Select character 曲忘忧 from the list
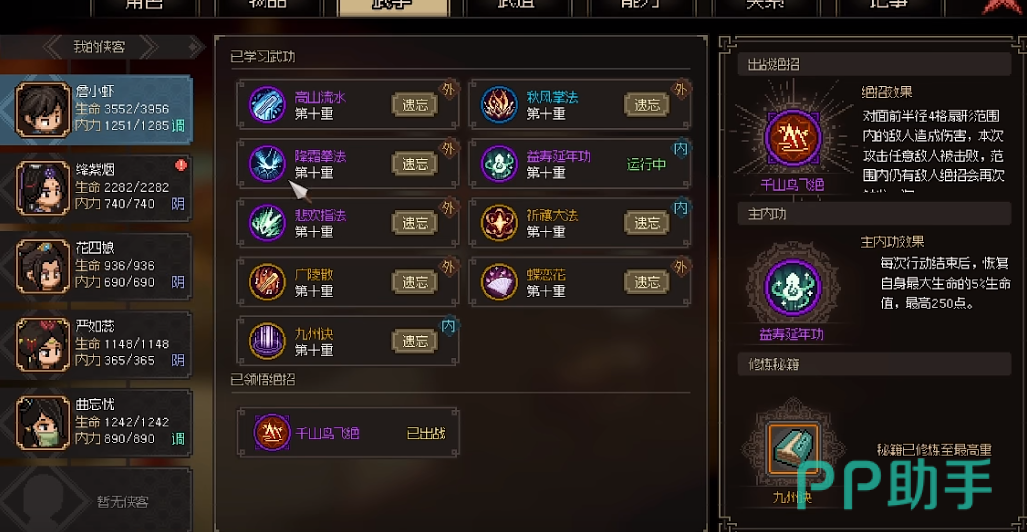Image resolution: width=1027 pixels, height=532 pixels. tap(97, 422)
